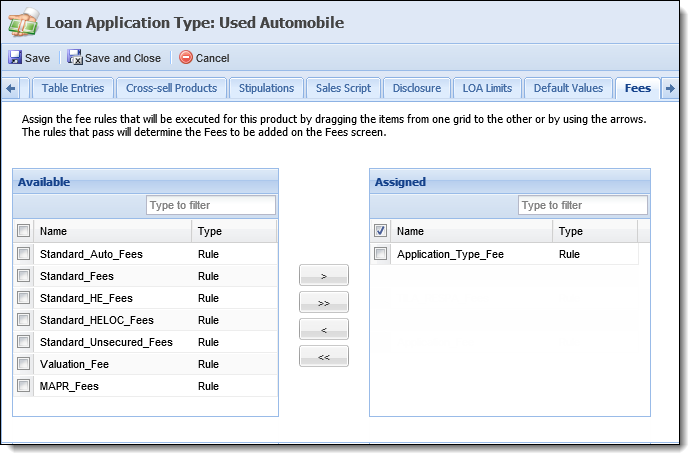The height and width of the screenshot is (460, 695).
Task: Click the single right arrow assign button
Action: [324, 276]
